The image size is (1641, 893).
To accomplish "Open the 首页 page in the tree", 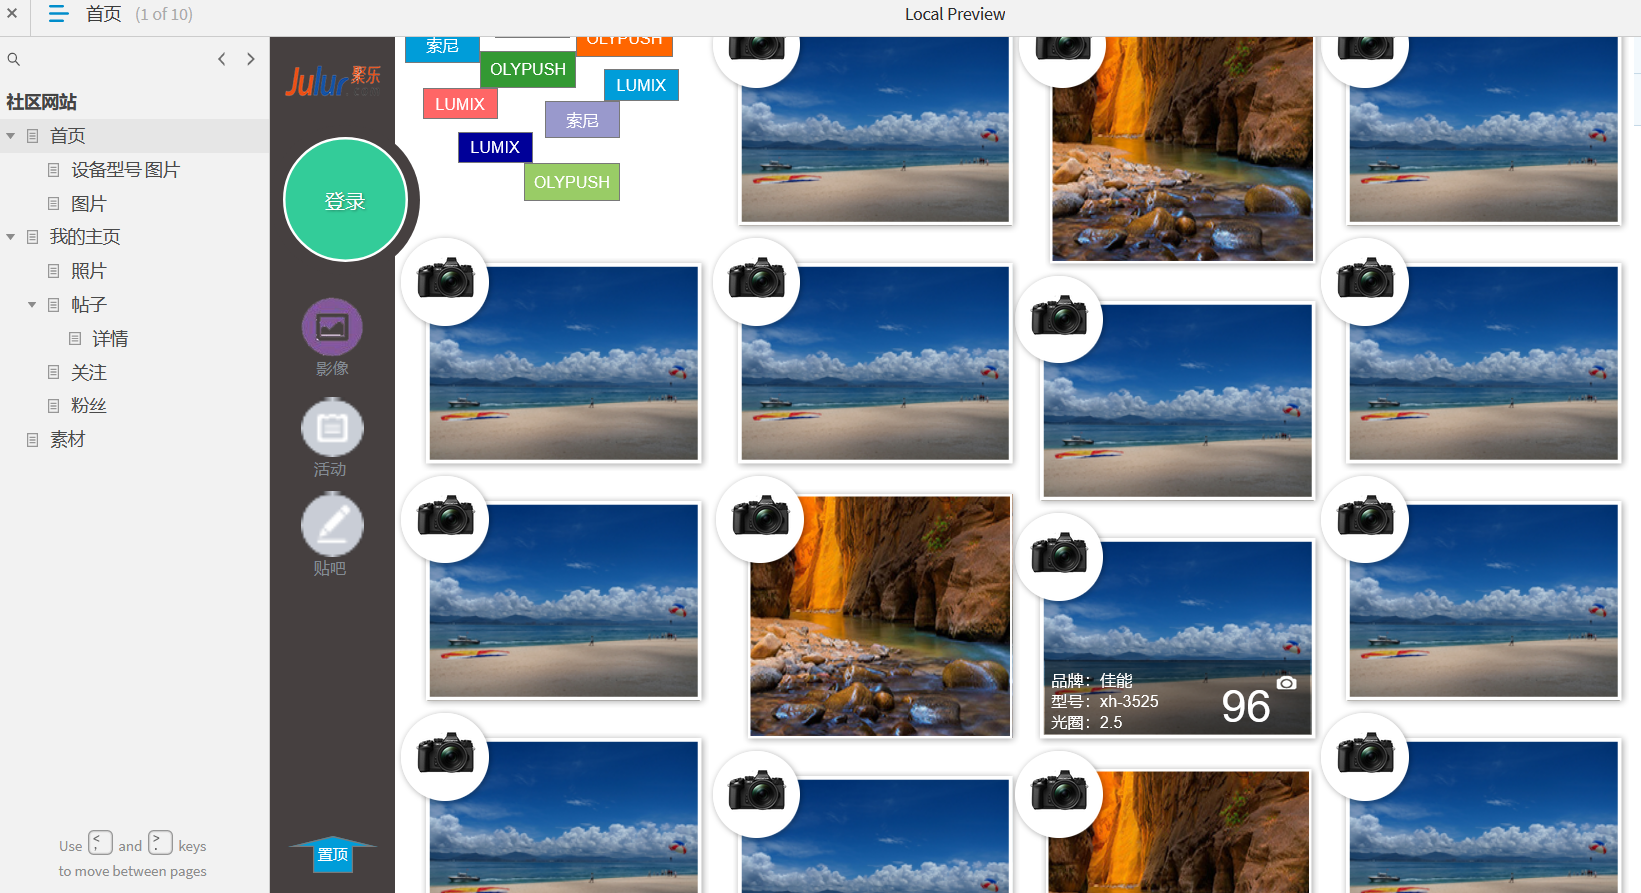I will coord(68,136).
